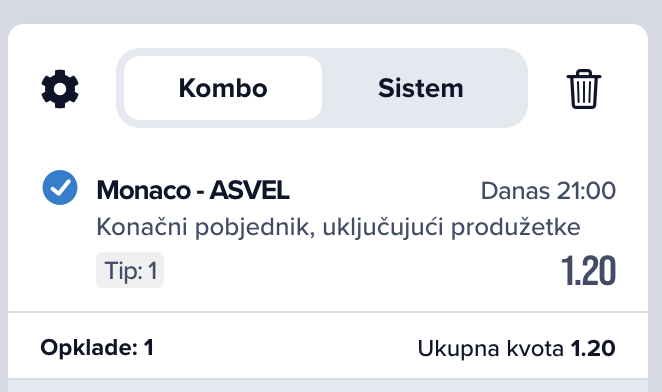The height and width of the screenshot is (392, 662).
Task: Choose Sistem bet type
Action: 421,88
